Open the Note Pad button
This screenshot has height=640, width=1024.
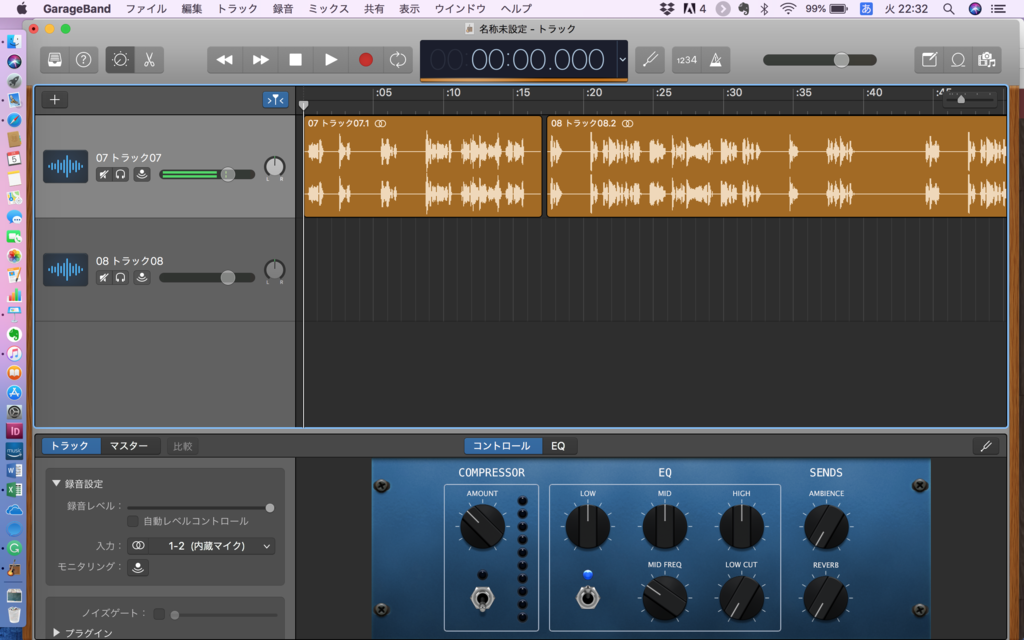pyautogui.click(x=929, y=60)
